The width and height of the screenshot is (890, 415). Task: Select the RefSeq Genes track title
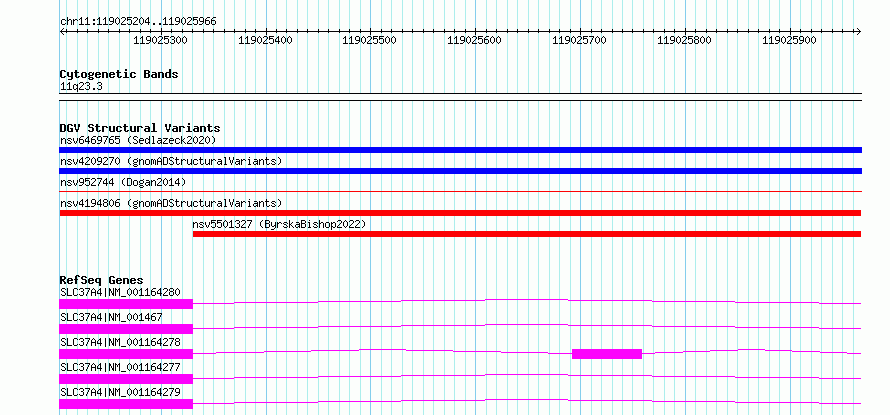(x=101, y=280)
